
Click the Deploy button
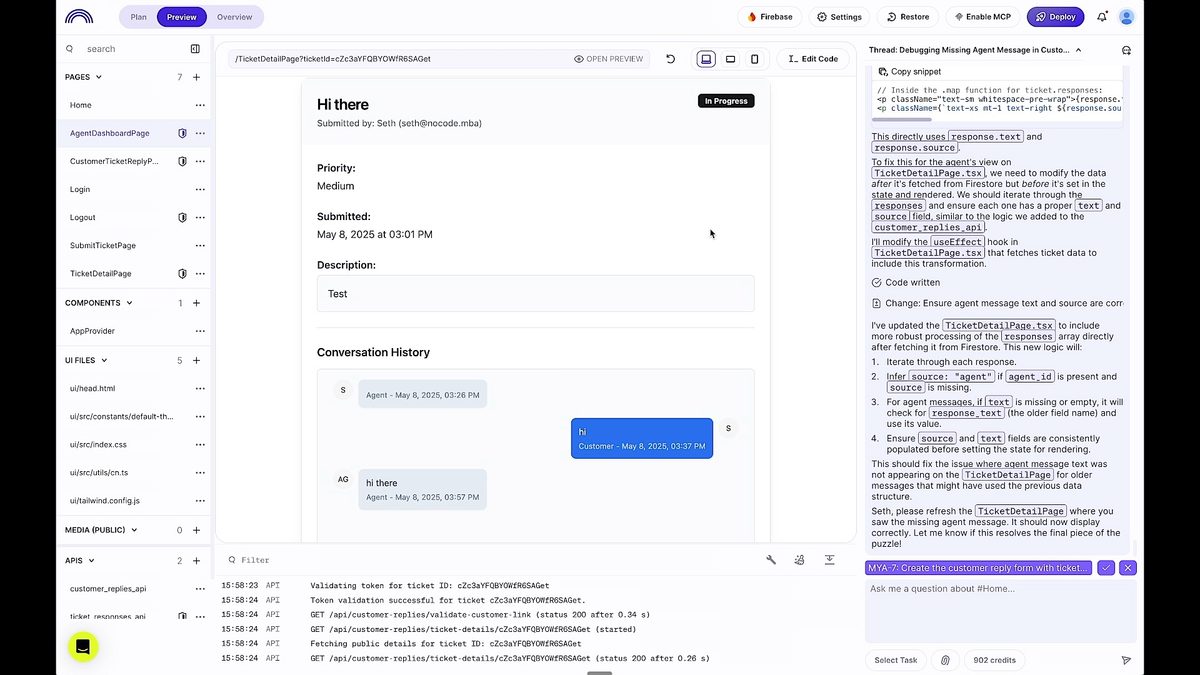pos(1055,17)
